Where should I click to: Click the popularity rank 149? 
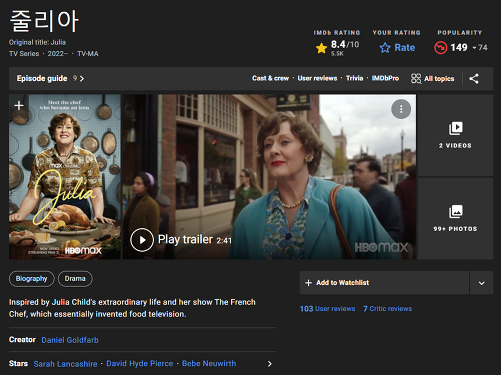(459, 47)
